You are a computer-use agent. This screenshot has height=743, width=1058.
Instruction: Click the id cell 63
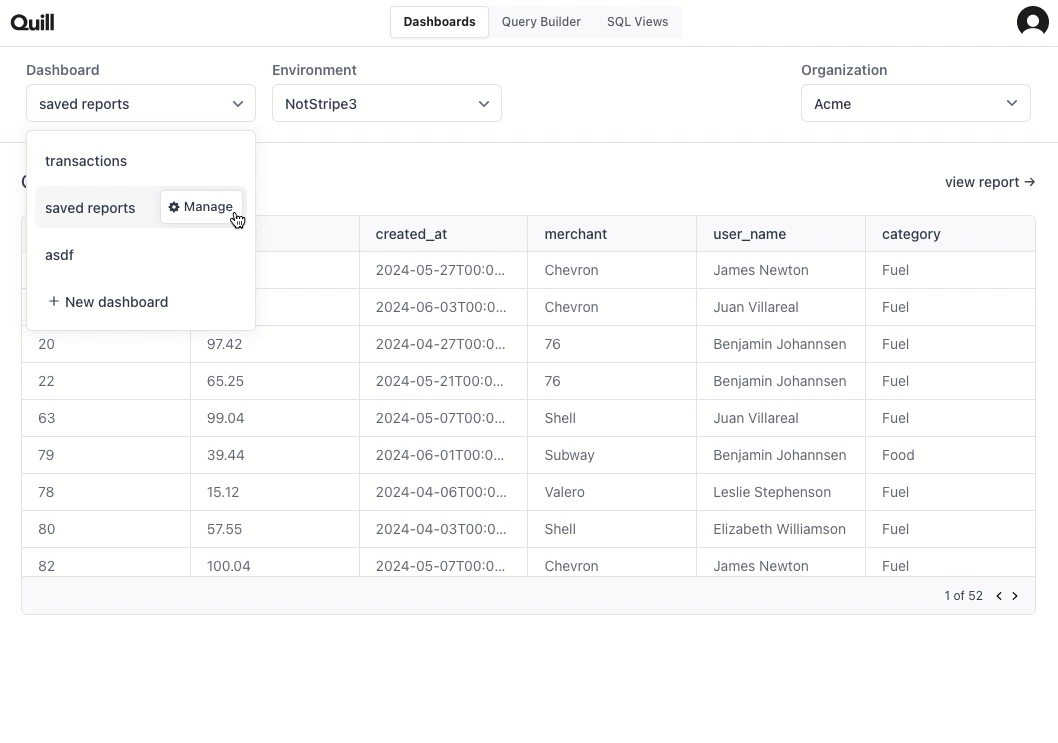pos(106,418)
